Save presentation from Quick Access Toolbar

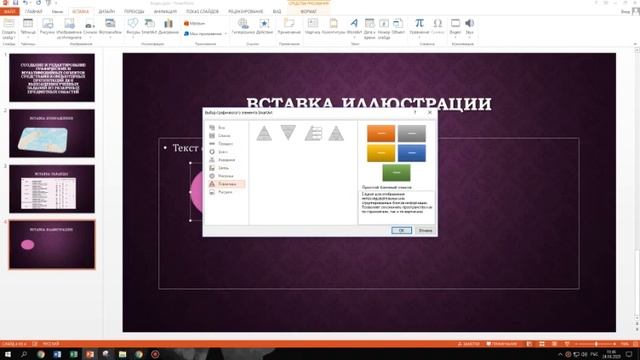[x=15, y=3]
